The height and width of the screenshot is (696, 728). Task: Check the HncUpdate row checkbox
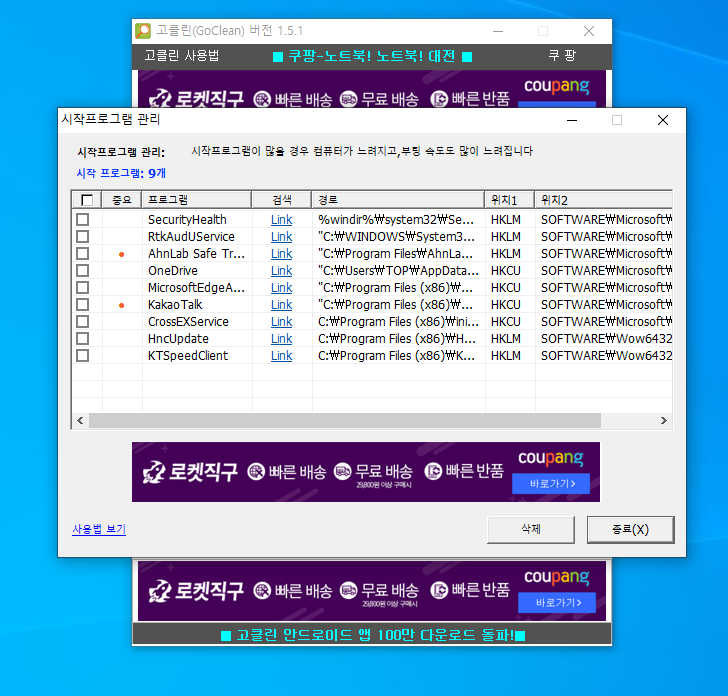click(83, 338)
